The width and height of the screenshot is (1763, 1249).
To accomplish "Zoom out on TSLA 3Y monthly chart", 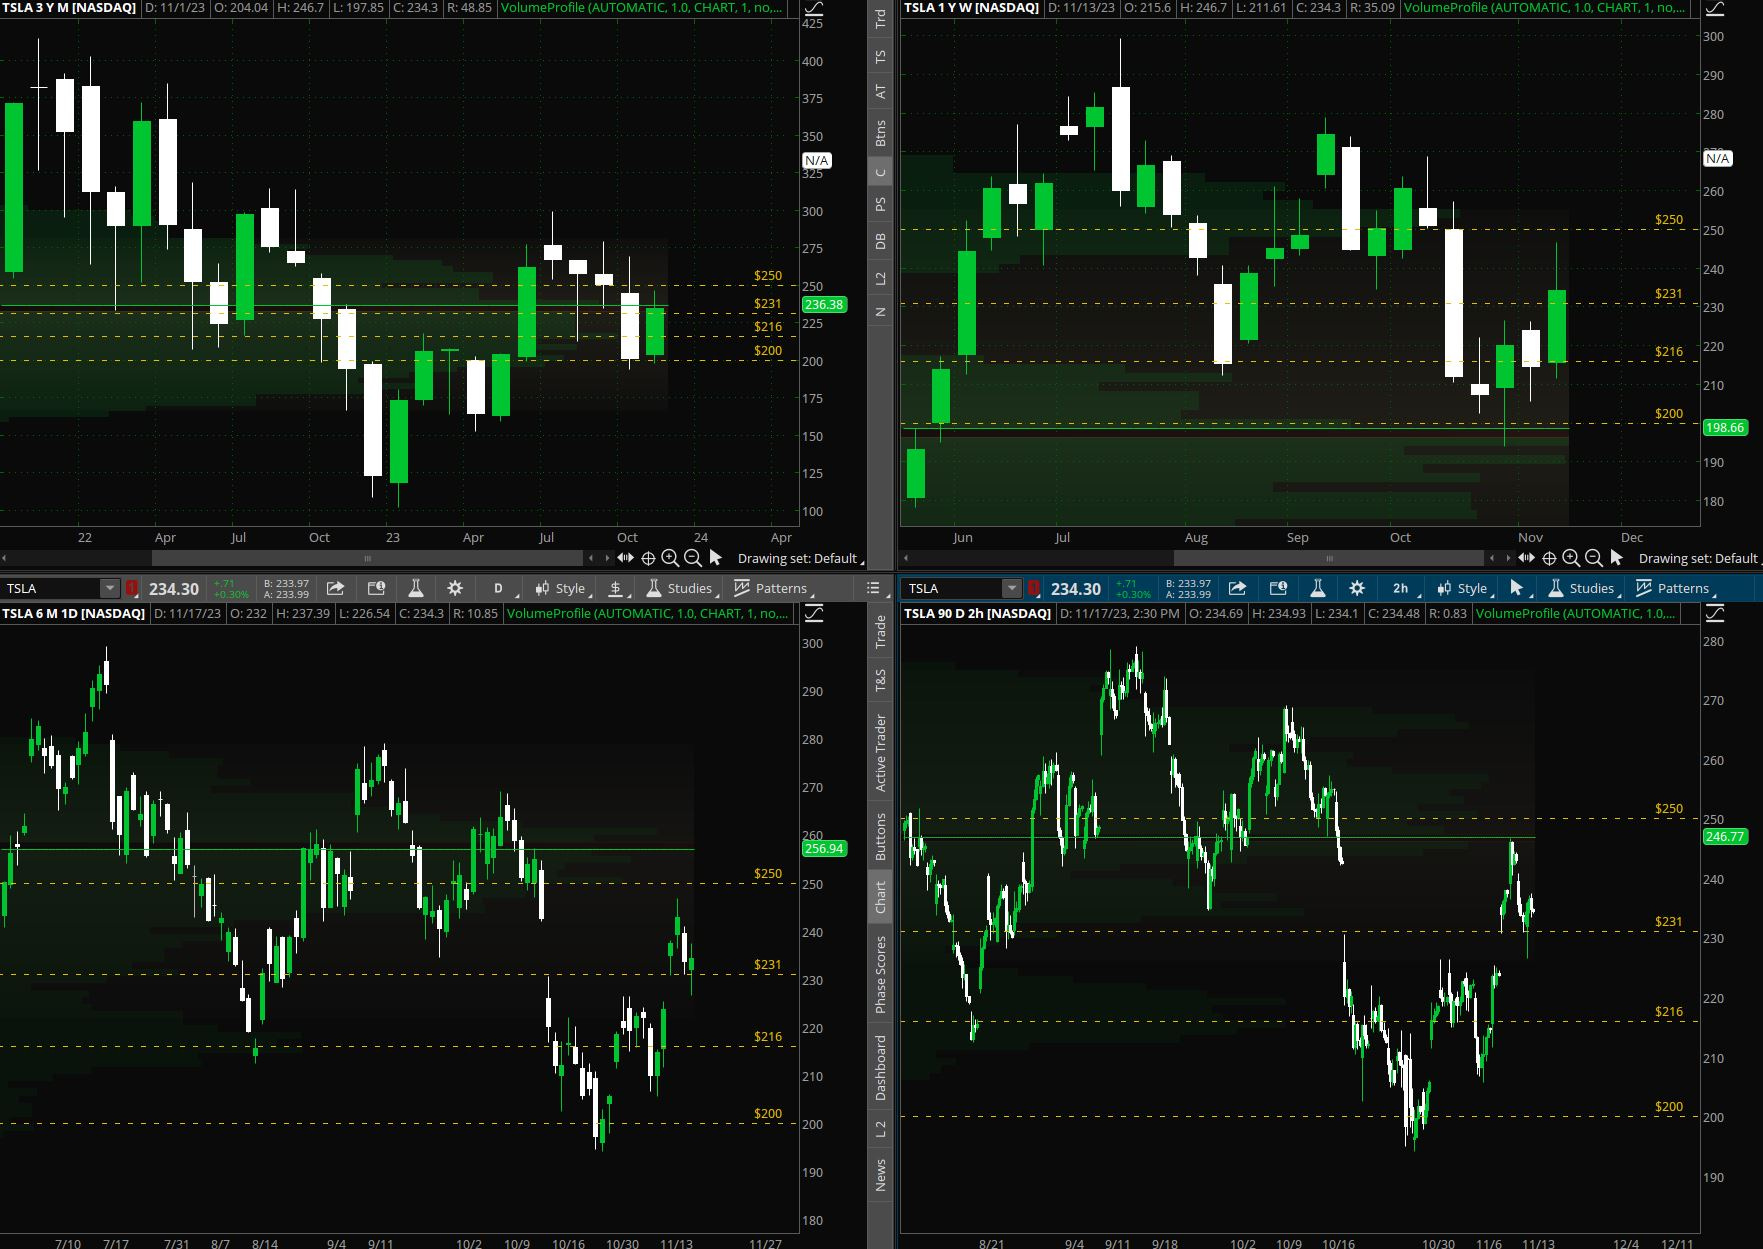I will (693, 558).
